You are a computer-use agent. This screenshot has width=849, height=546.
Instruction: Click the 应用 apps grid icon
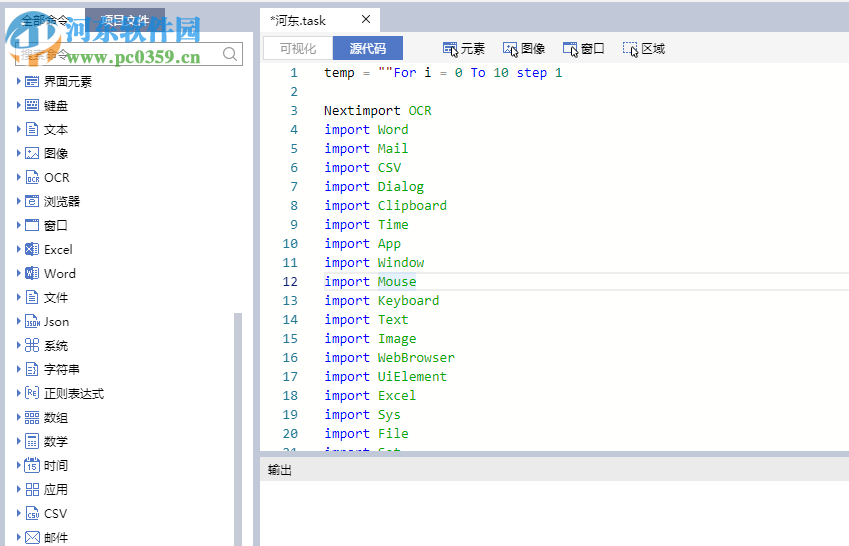32,490
